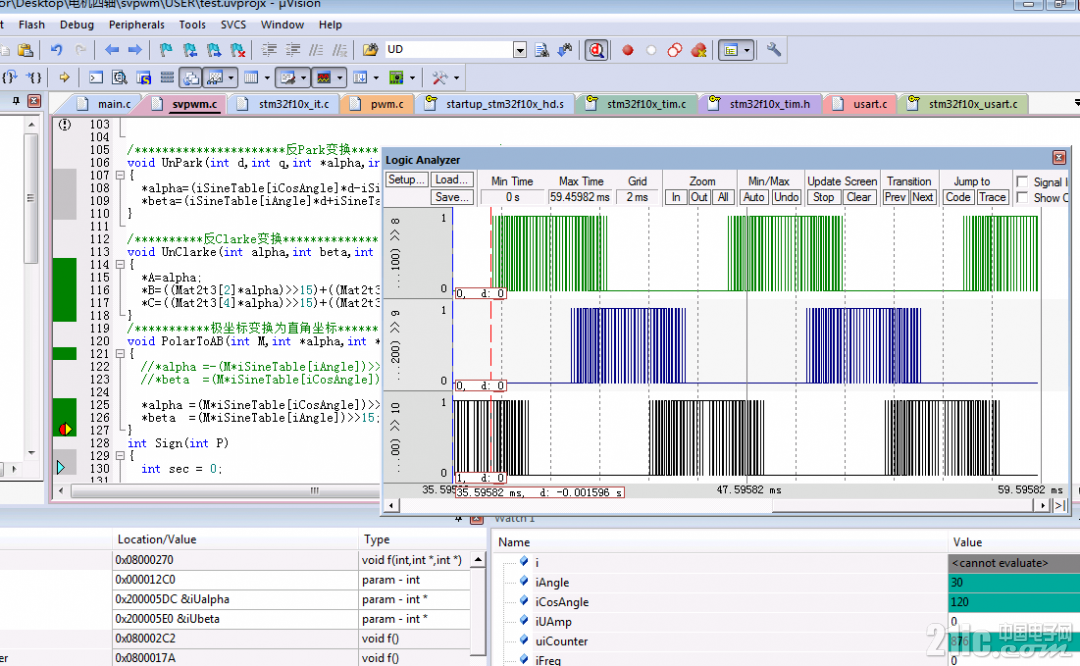Click the Logic Analyzer horizontal scrollbar thumb
Viewport: 1080px width, 666px height.
coord(902,506)
